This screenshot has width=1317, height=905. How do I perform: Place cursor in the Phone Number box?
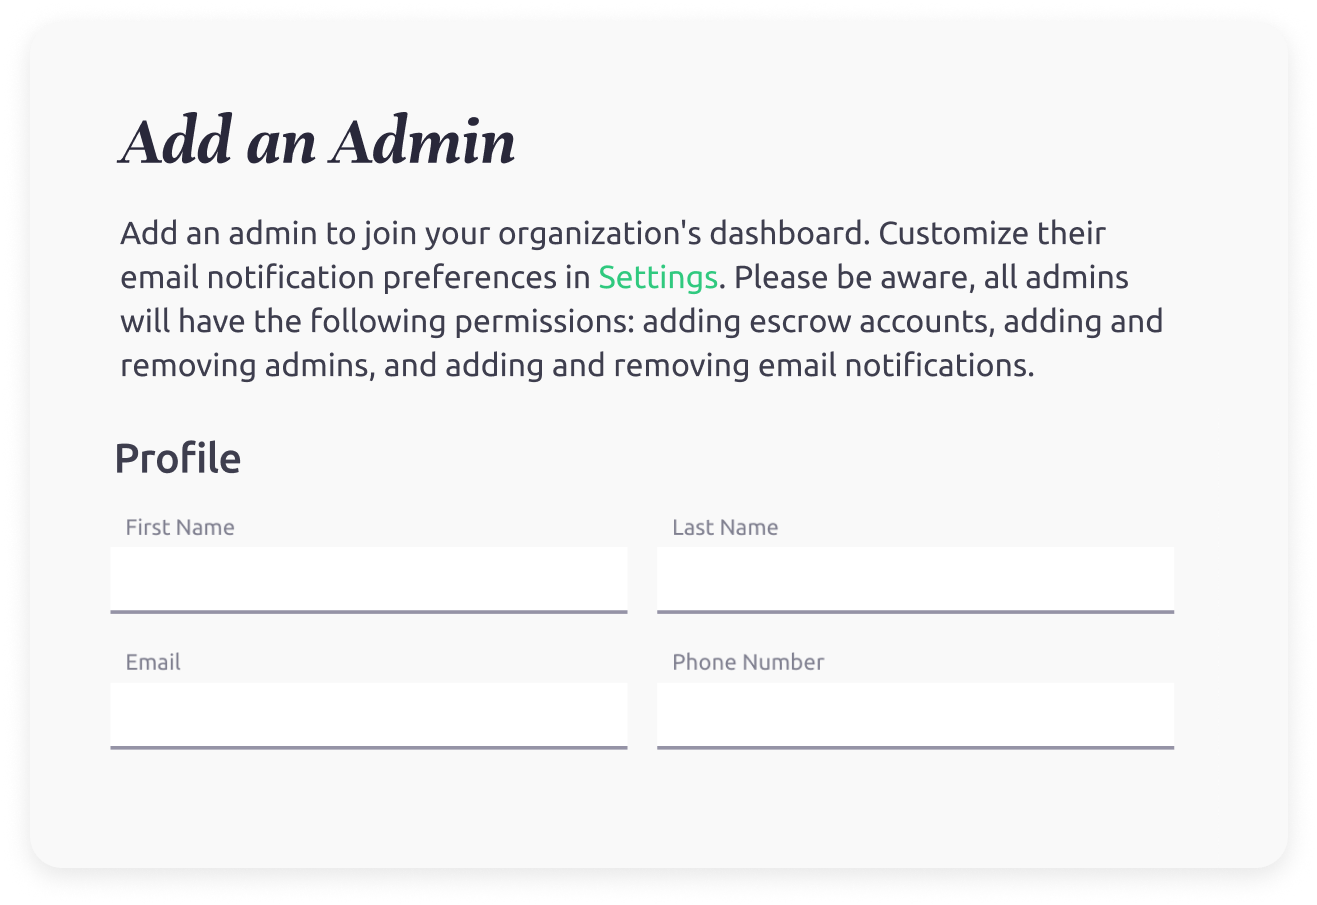tap(914, 715)
